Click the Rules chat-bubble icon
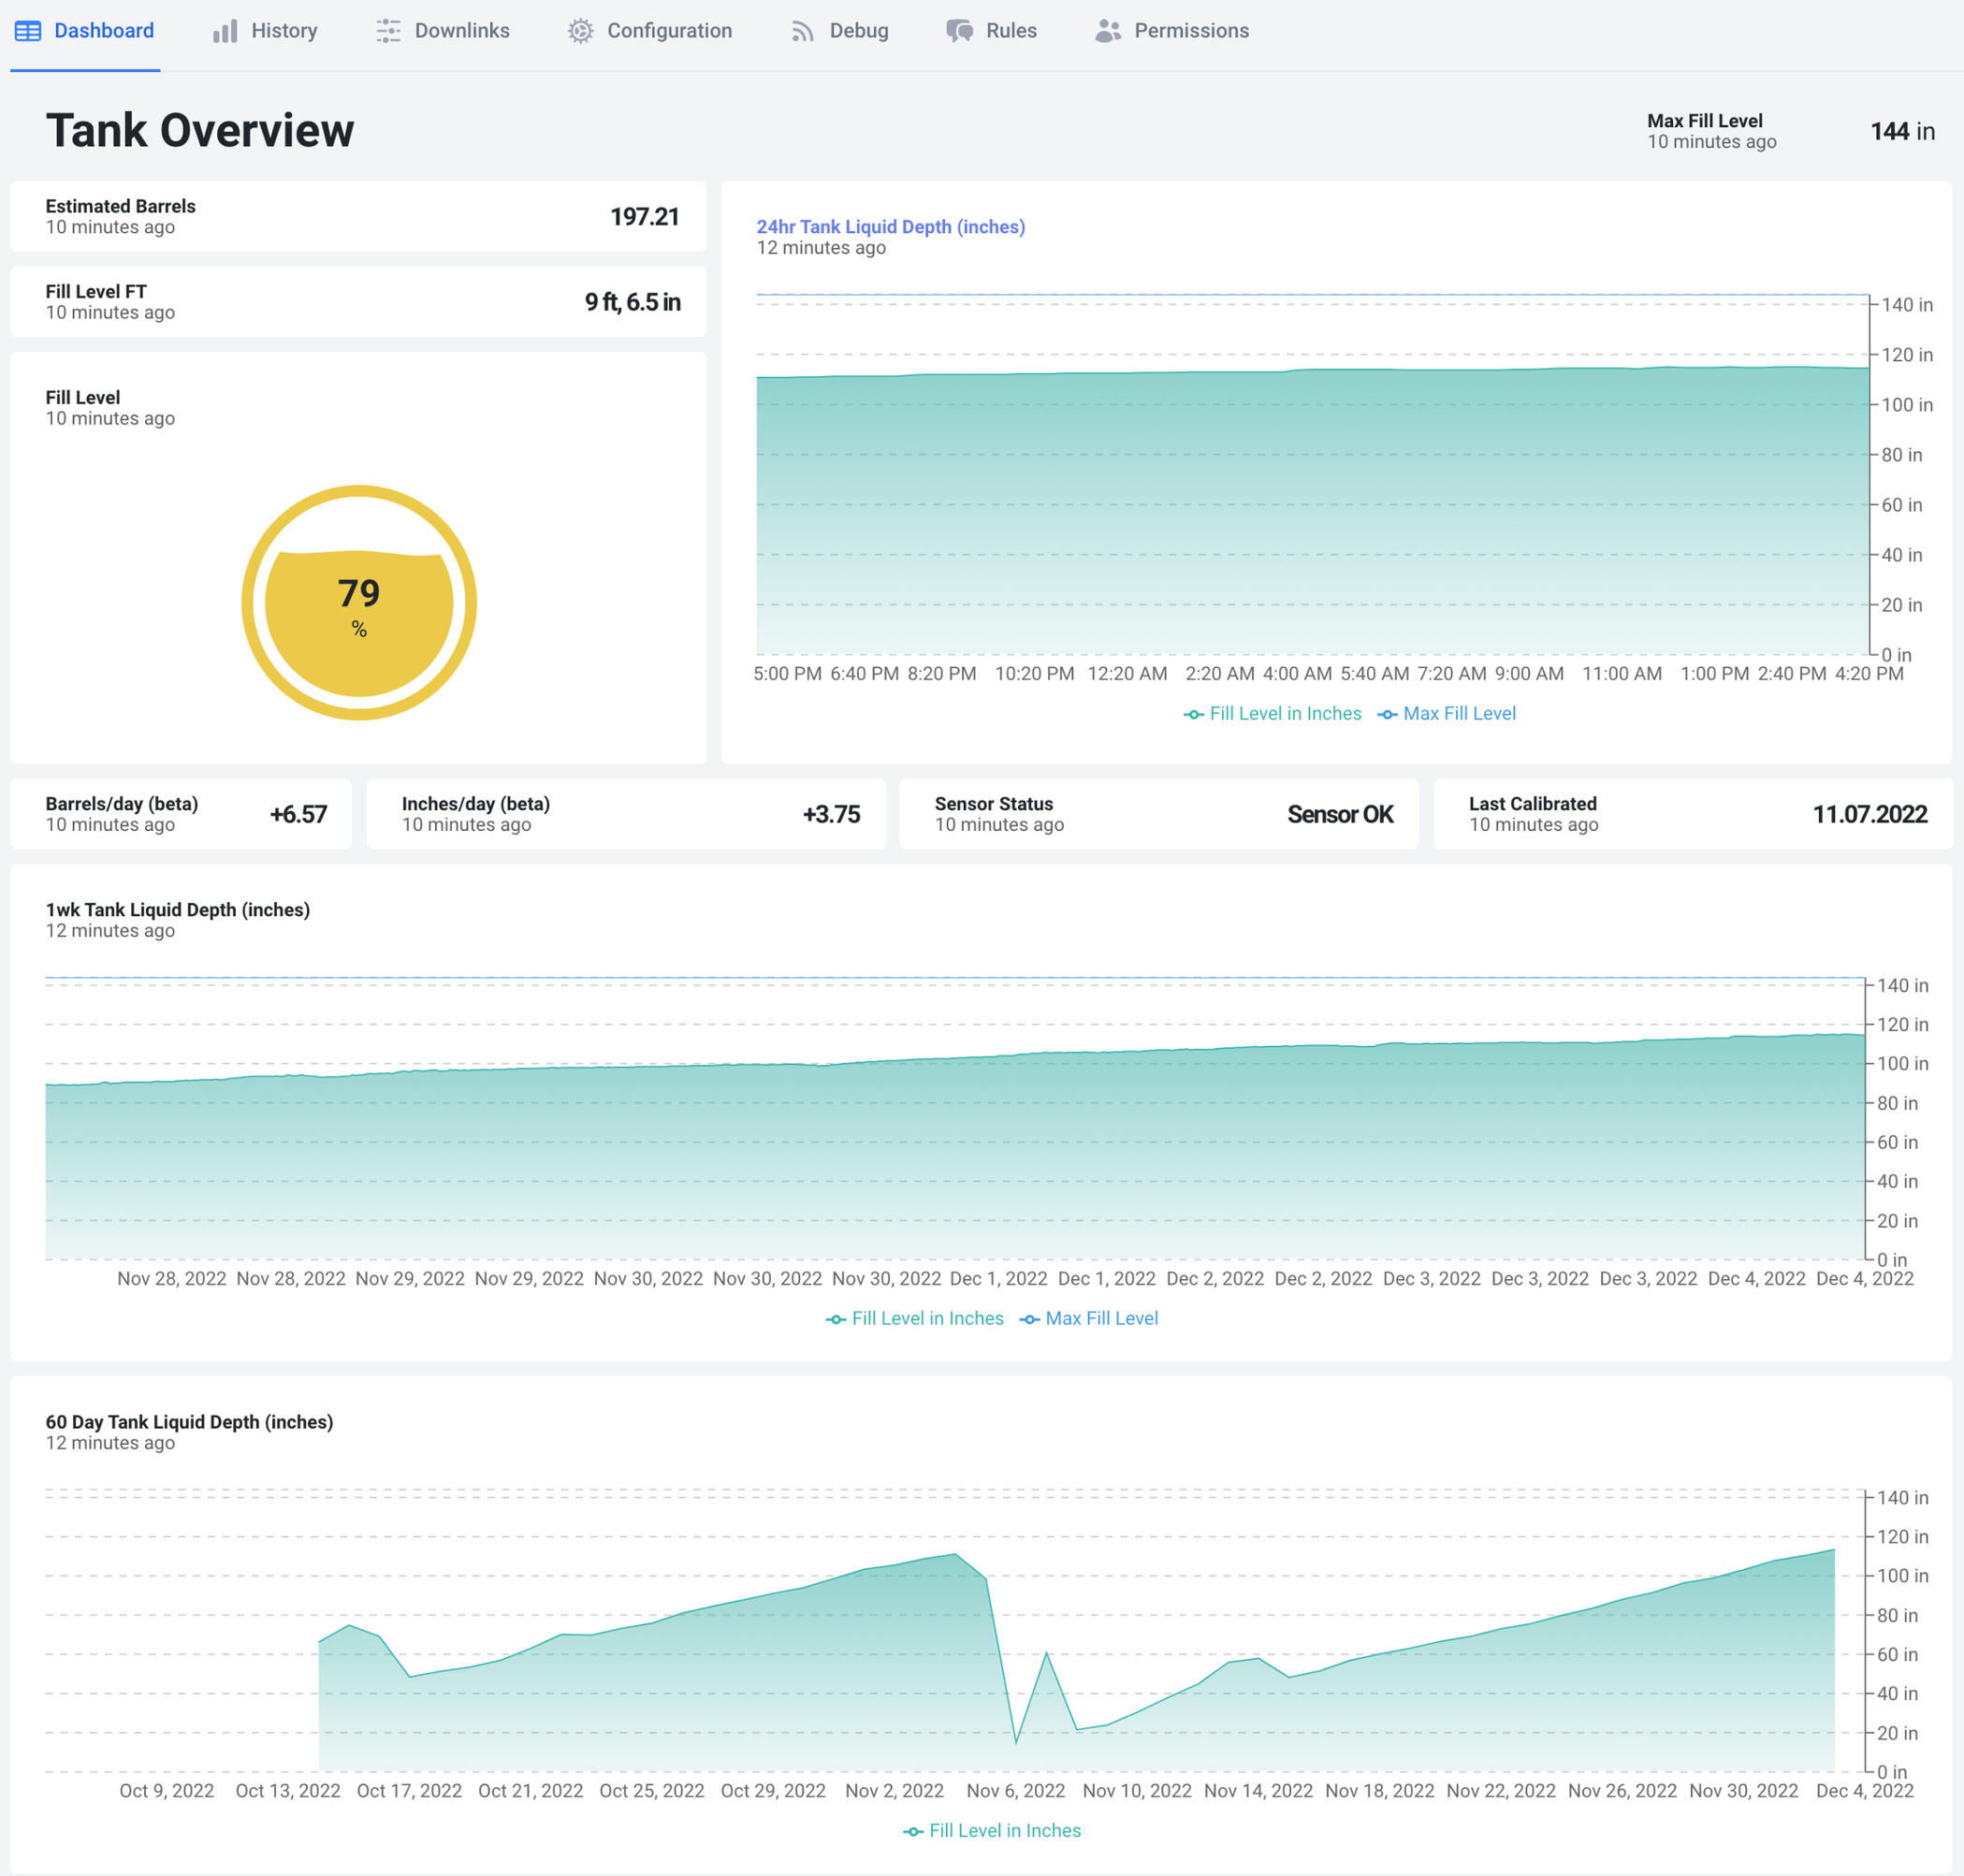The width and height of the screenshot is (1964, 1876). click(x=959, y=31)
